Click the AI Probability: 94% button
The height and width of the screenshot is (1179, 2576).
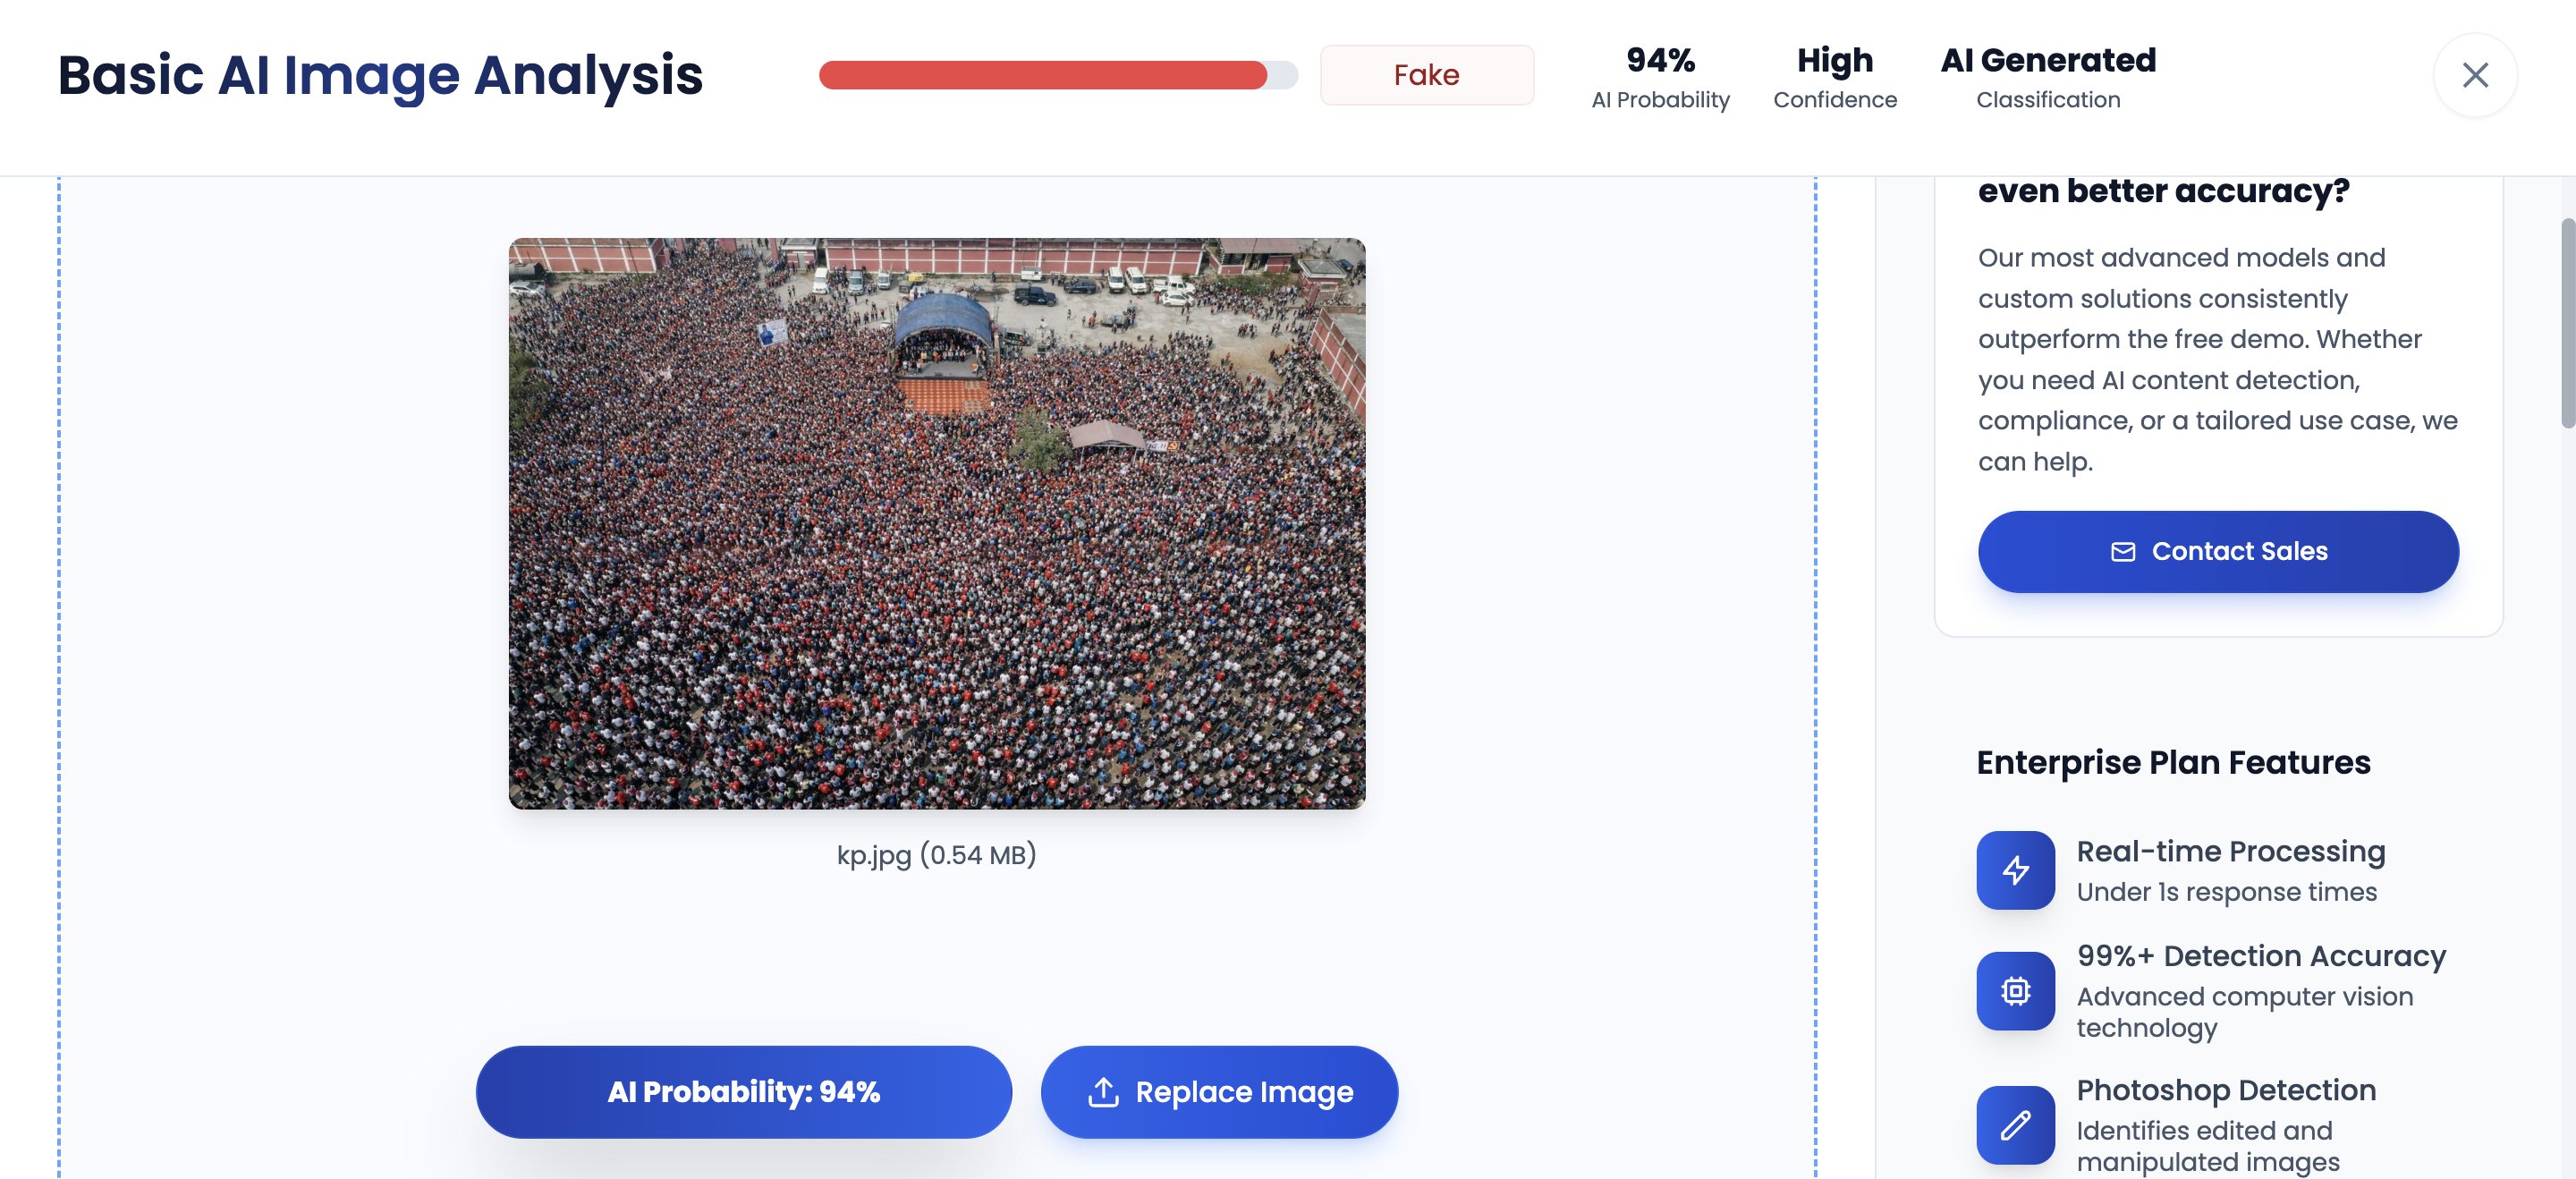click(x=743, y=1092)
